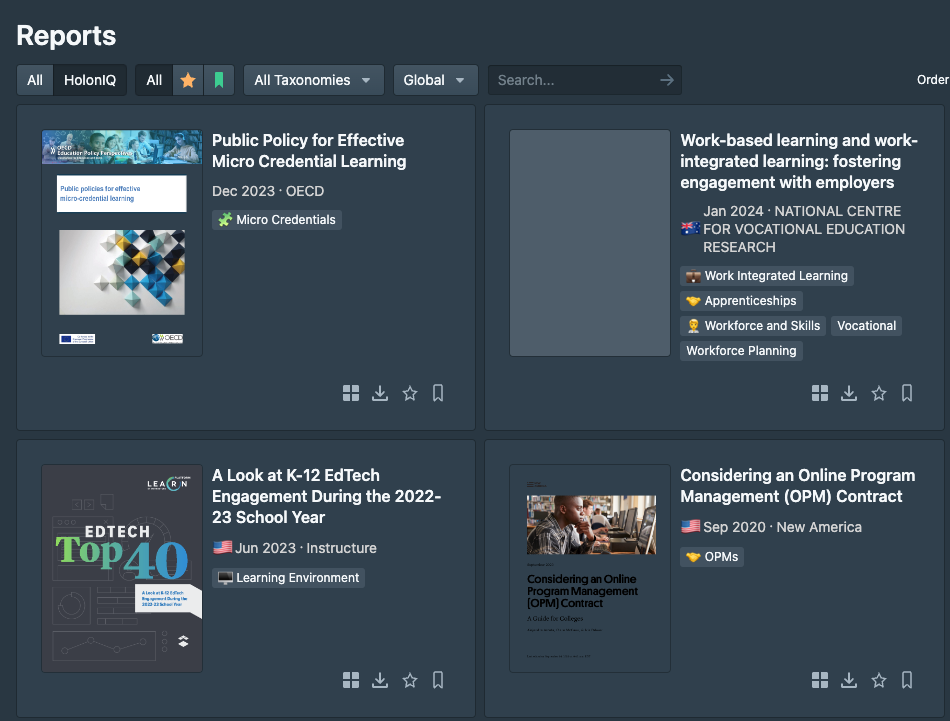This screenshot has height=721, width=950.
Task: Expand the All Taxonomies dropdown
Action: point(313,80)
